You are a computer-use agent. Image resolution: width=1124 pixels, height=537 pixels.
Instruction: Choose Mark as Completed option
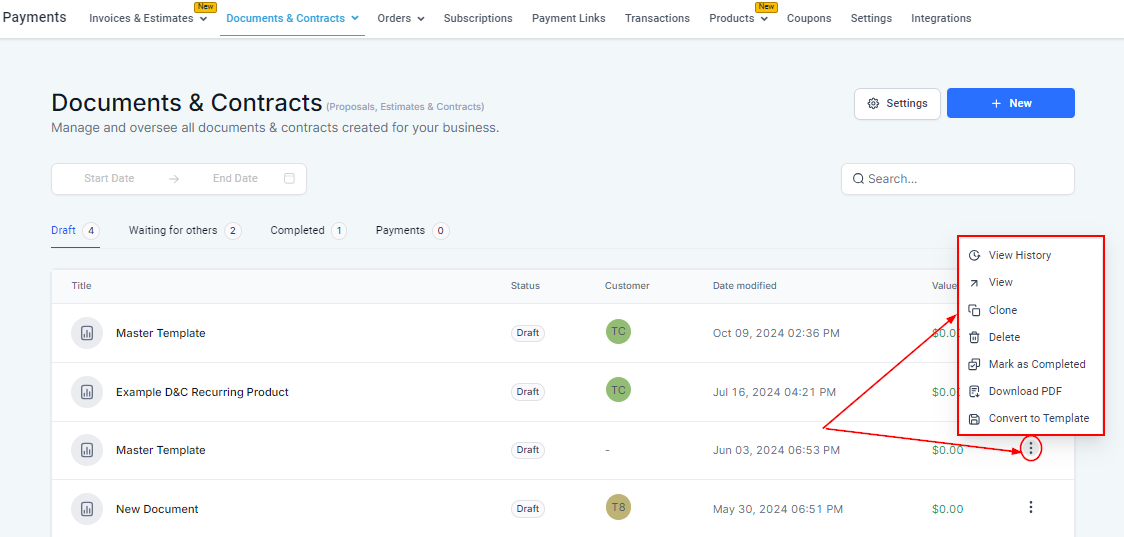pos(1036,364)
